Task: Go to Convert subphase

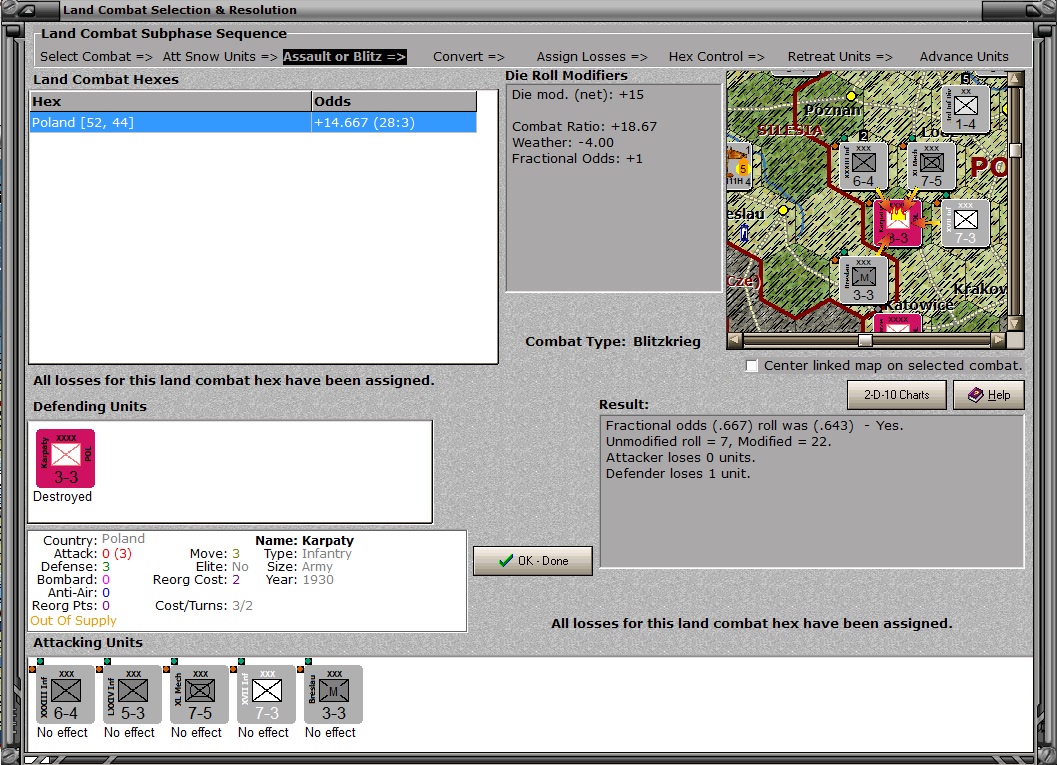Action: point(469,57)
